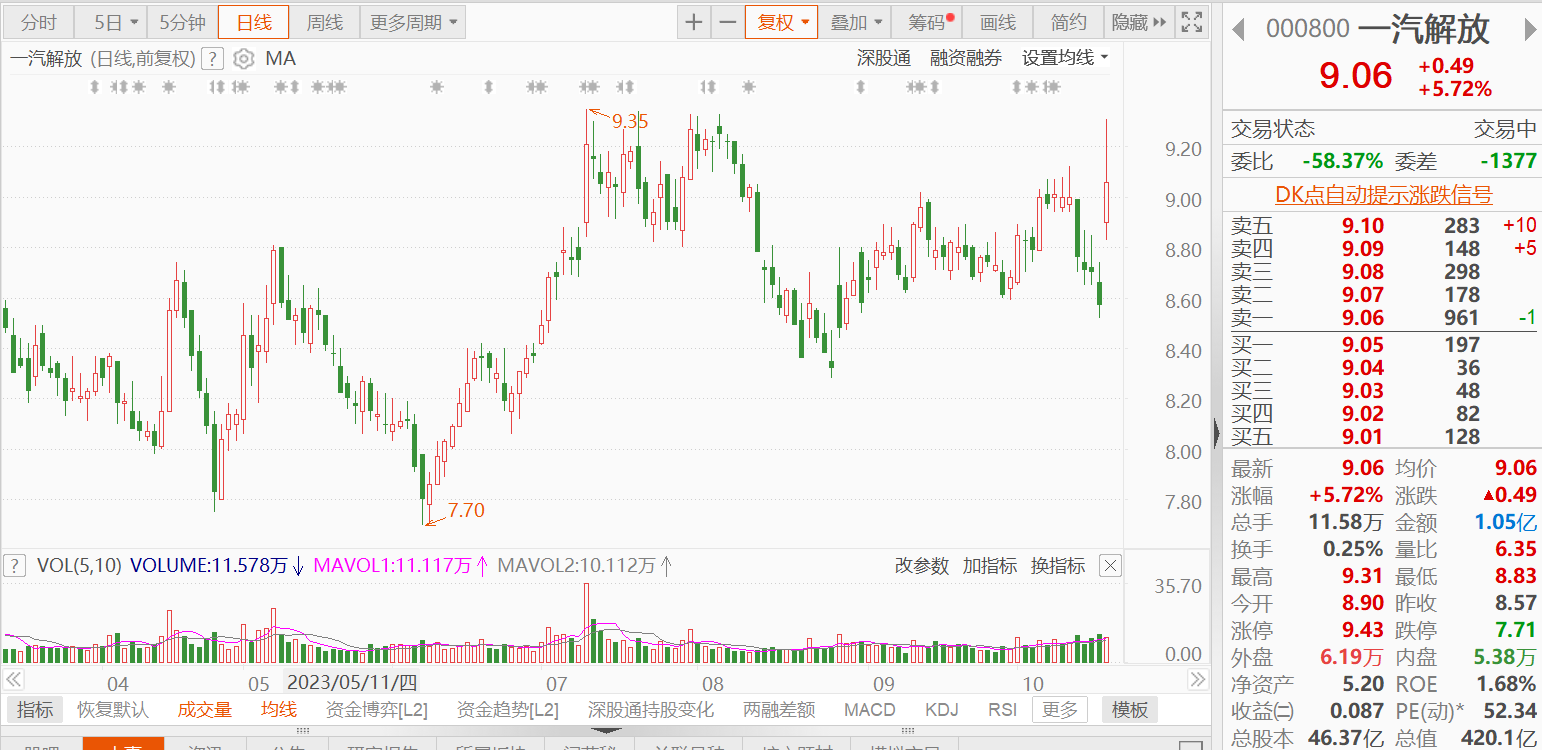Select the 5分钟 period tab
This screenshot has height=750, width=1542.
(182, 22)
